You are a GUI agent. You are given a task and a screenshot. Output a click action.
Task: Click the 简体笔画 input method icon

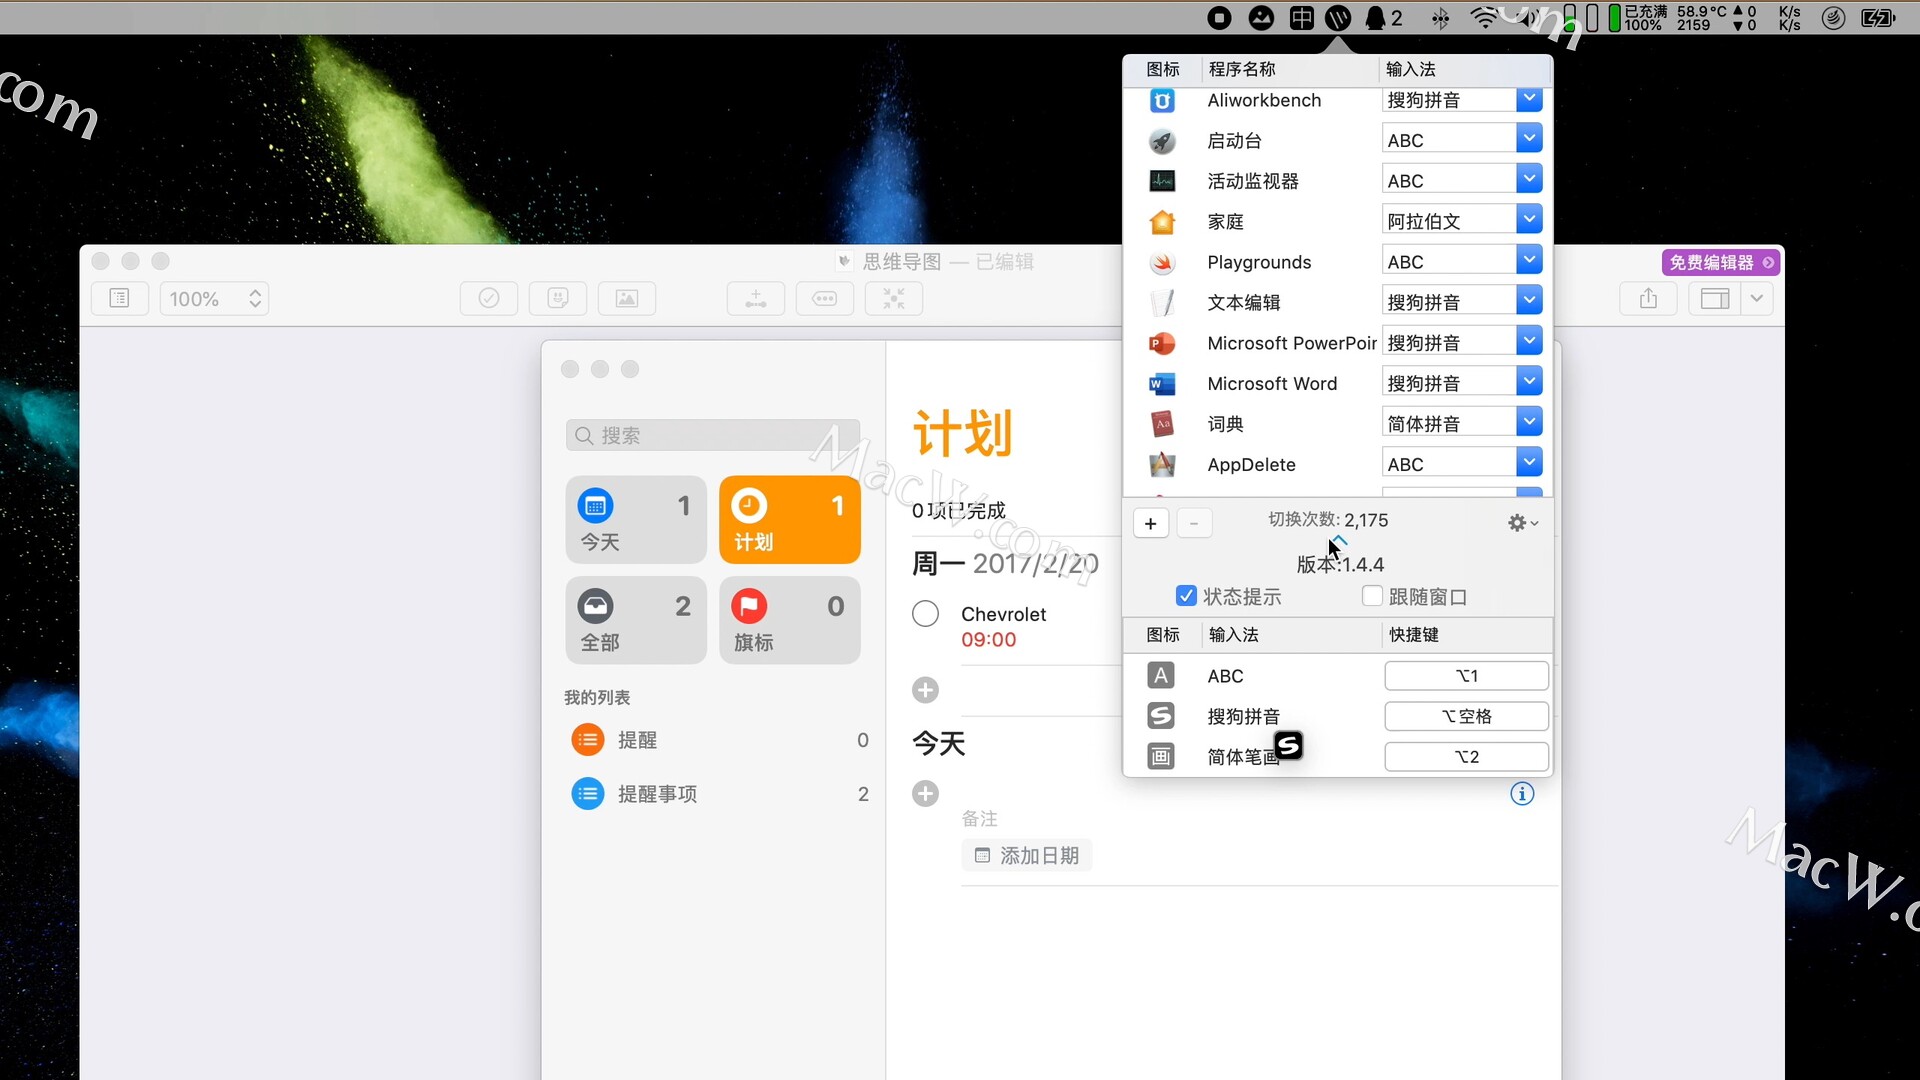coord(1160,757)
